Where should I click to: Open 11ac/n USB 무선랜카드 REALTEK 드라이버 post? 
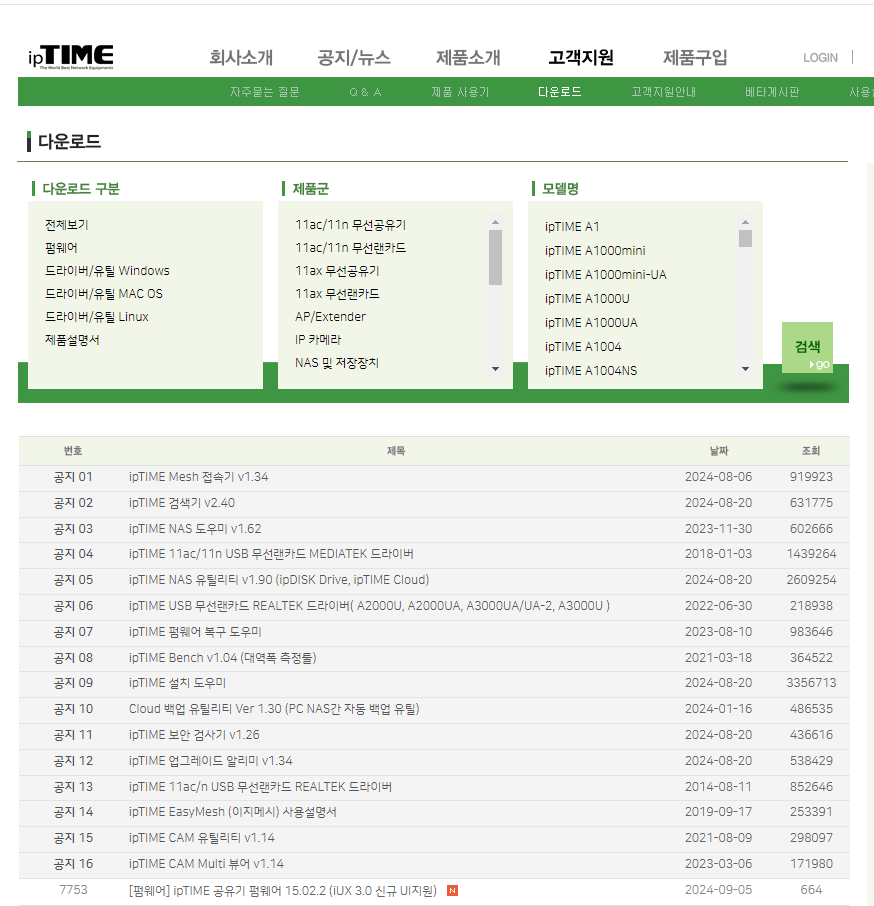point(260,787)
